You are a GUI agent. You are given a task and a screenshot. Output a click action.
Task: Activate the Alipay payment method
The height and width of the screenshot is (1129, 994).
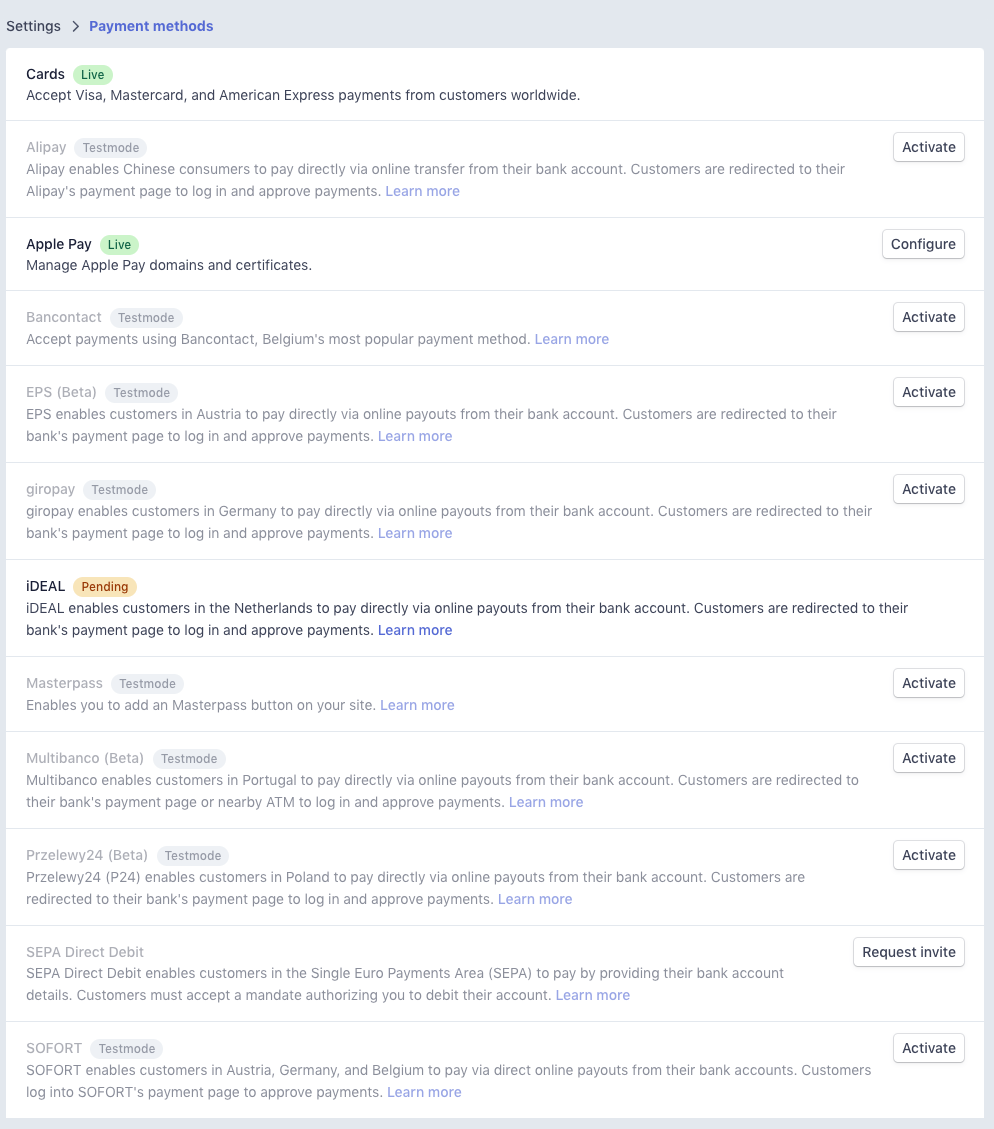928,147
